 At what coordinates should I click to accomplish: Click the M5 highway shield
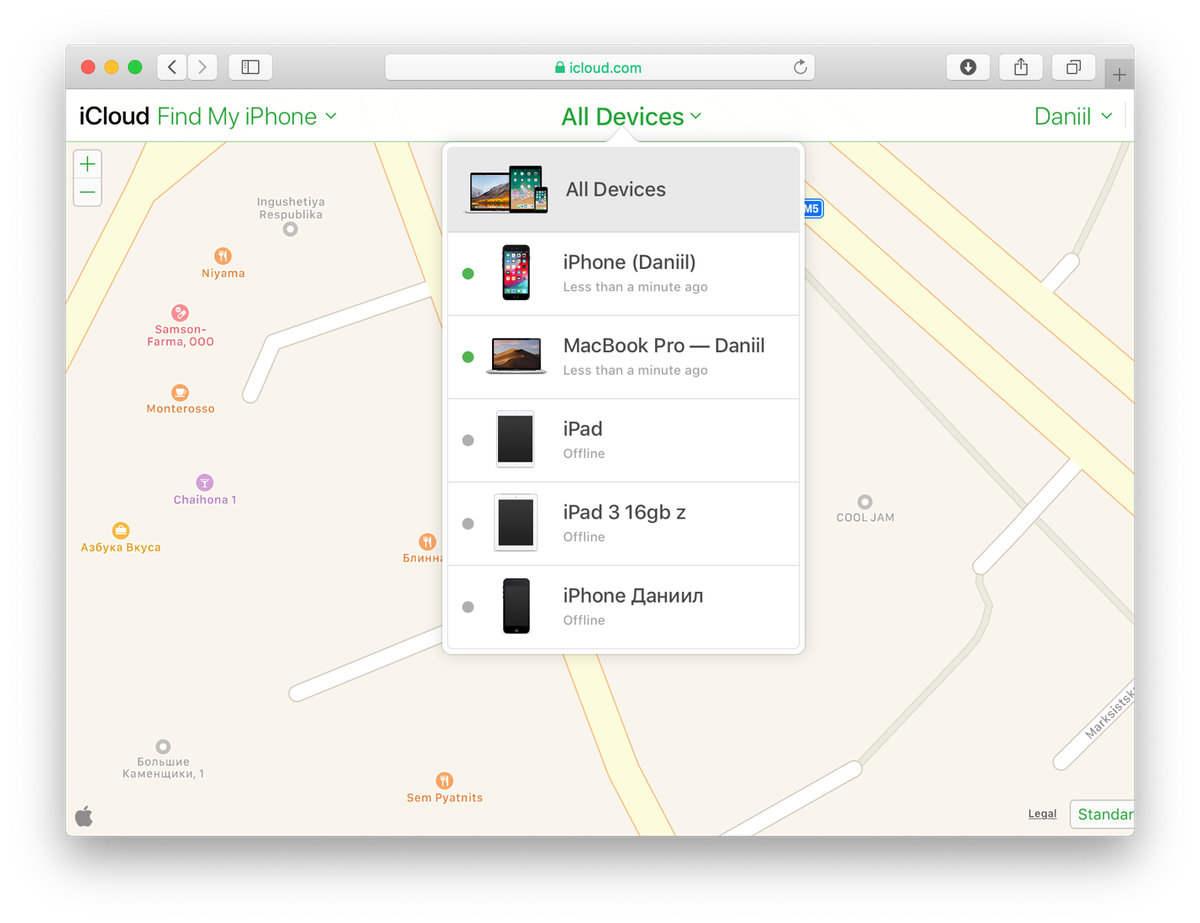(x=812, y=209)
